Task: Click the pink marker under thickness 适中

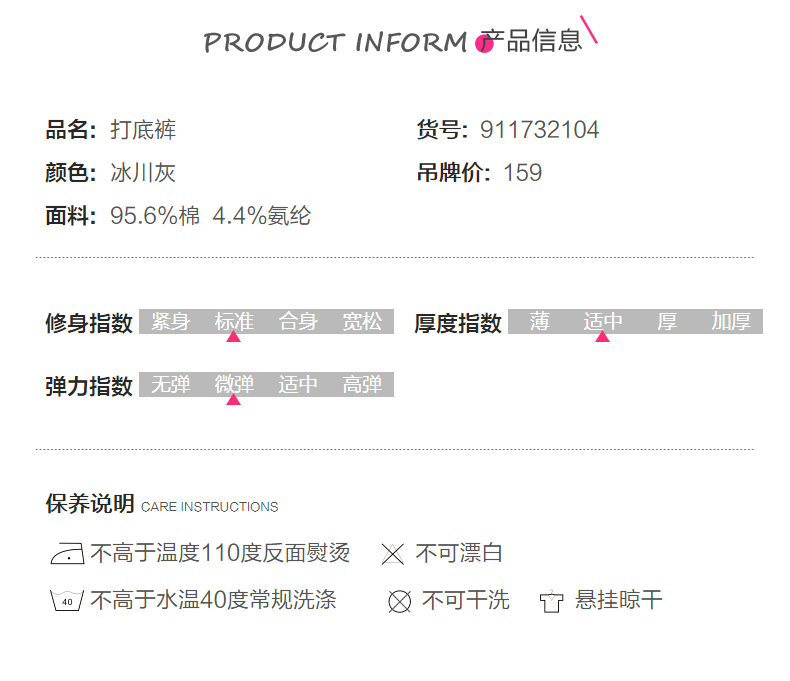Action: coord(602,337)
